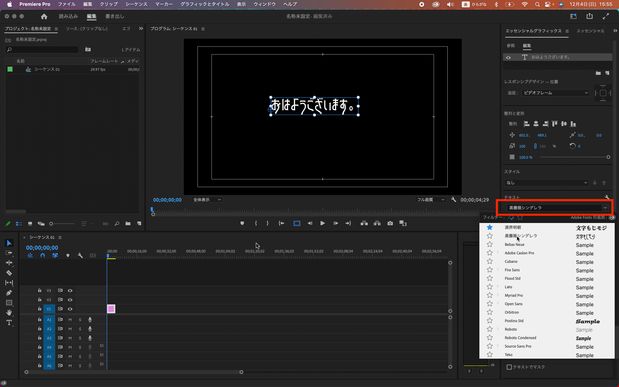
Task: Click Mark Out in the program monitor
Action: point(267,224)
